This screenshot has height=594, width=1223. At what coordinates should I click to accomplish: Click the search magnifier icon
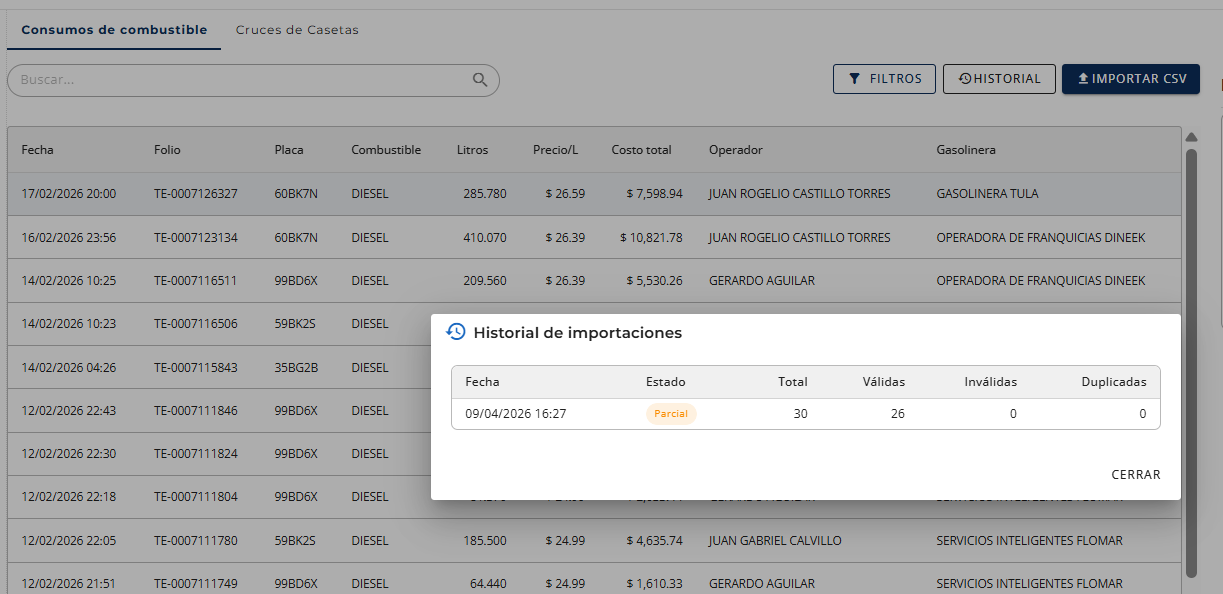[480, 80]
